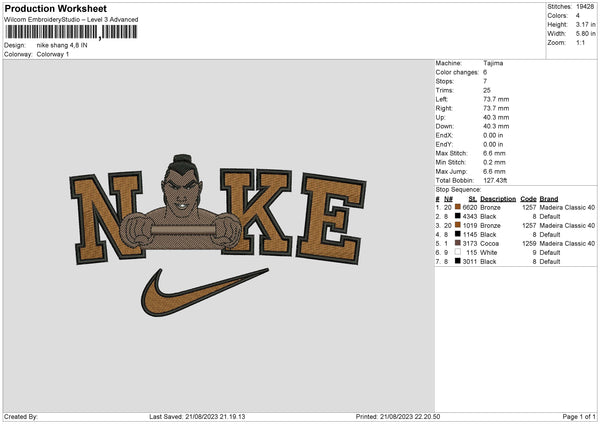The width and height of the screenshot is (600, 424).
Task: Click the Nike swoosh in the design preview
Action: point(204,293)
